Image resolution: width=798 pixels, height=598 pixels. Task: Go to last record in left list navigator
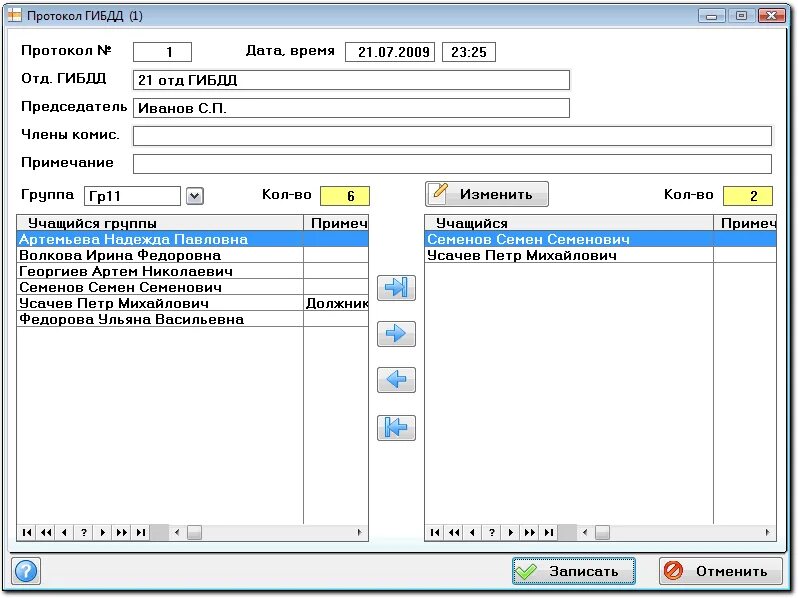coord(141,532)
